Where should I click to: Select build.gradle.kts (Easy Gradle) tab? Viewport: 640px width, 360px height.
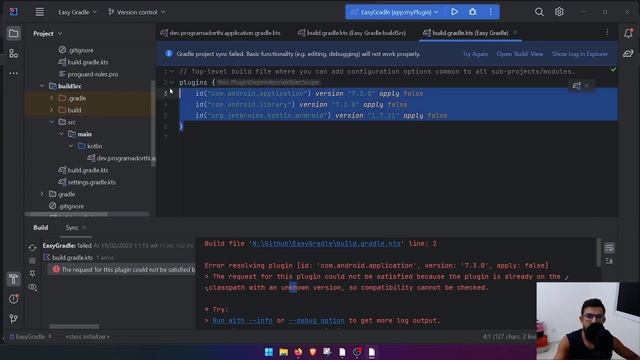pos(466,33)
